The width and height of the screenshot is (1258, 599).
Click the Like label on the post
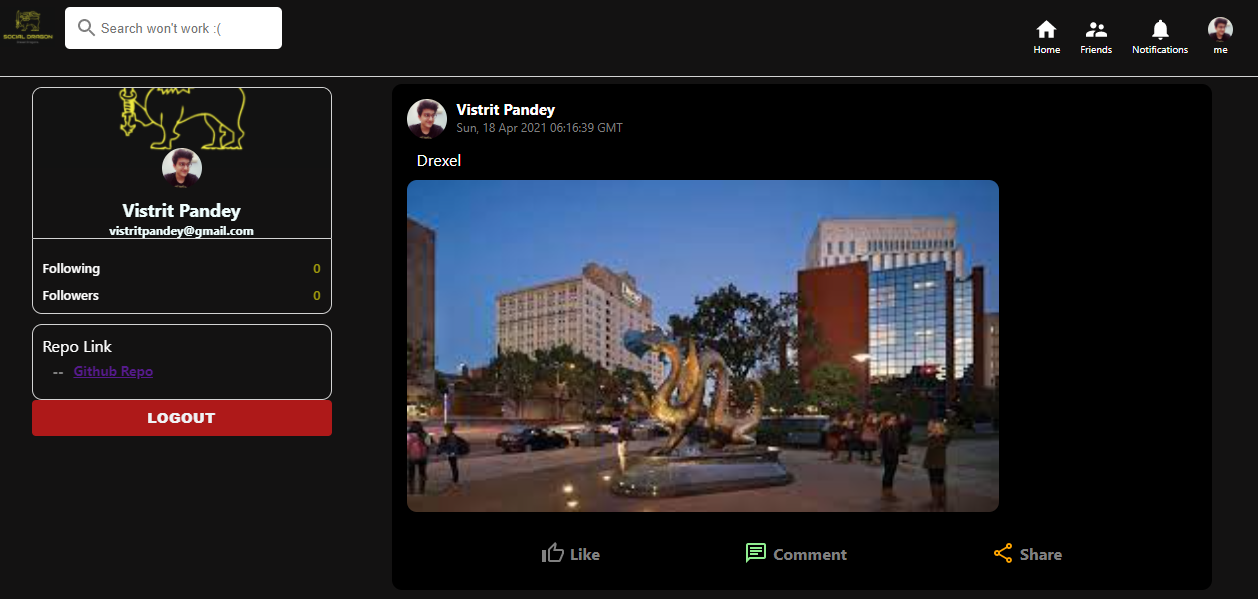585,554
